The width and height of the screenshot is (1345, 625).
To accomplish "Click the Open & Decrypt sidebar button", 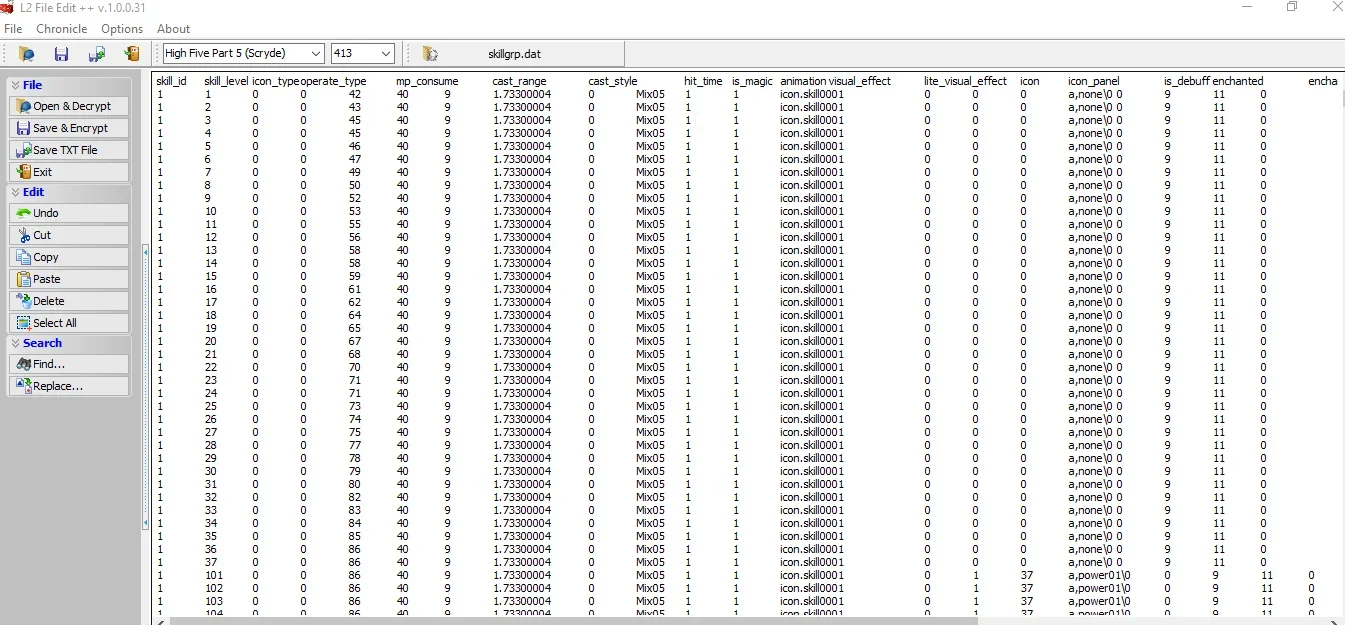I will pyautogui.click(x=69, y=106).
